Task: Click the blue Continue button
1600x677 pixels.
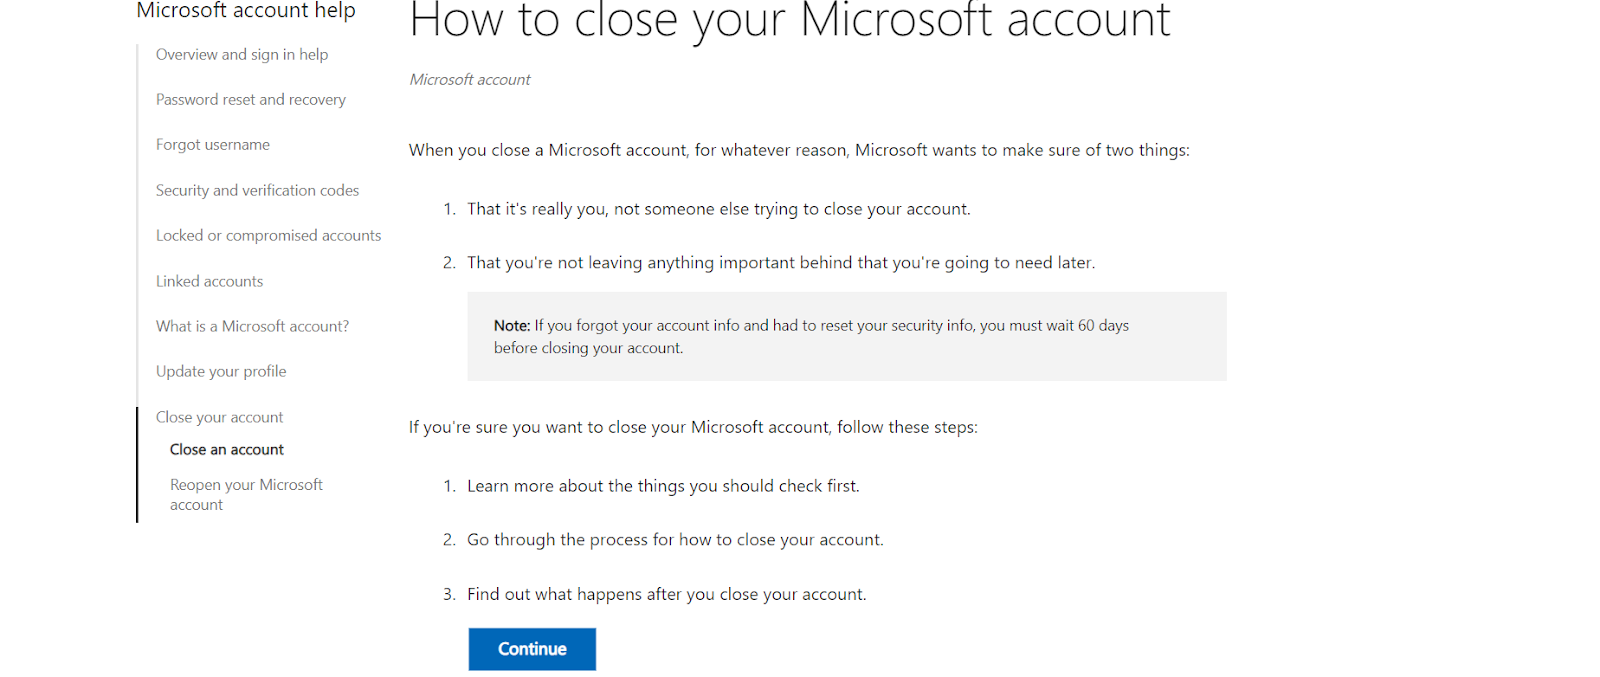Action: 532,649
